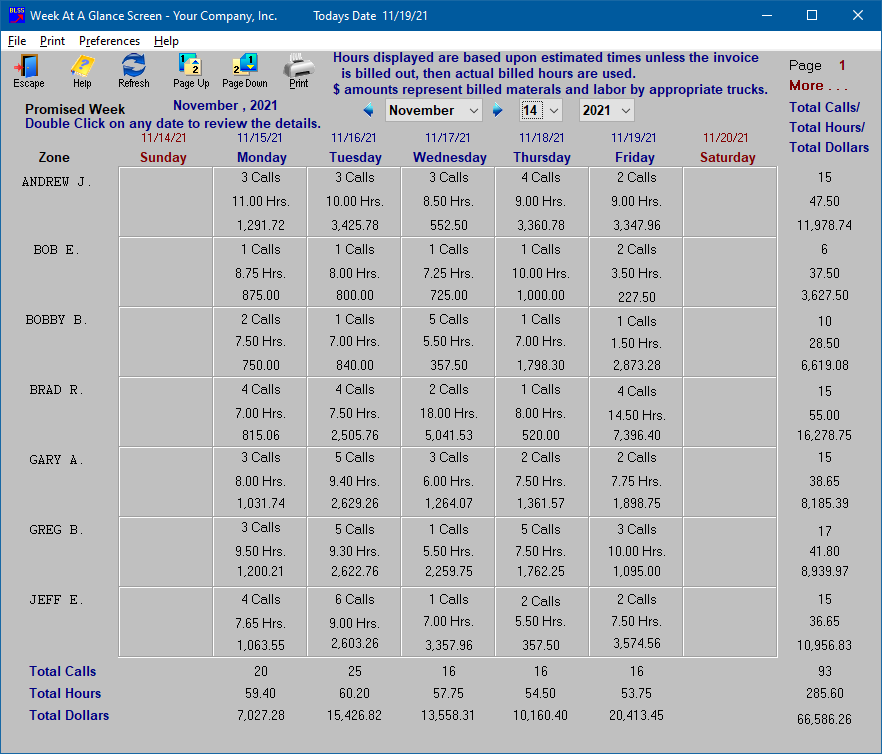
Task: Go back using left blue arrow
Action: click(369, 110)
